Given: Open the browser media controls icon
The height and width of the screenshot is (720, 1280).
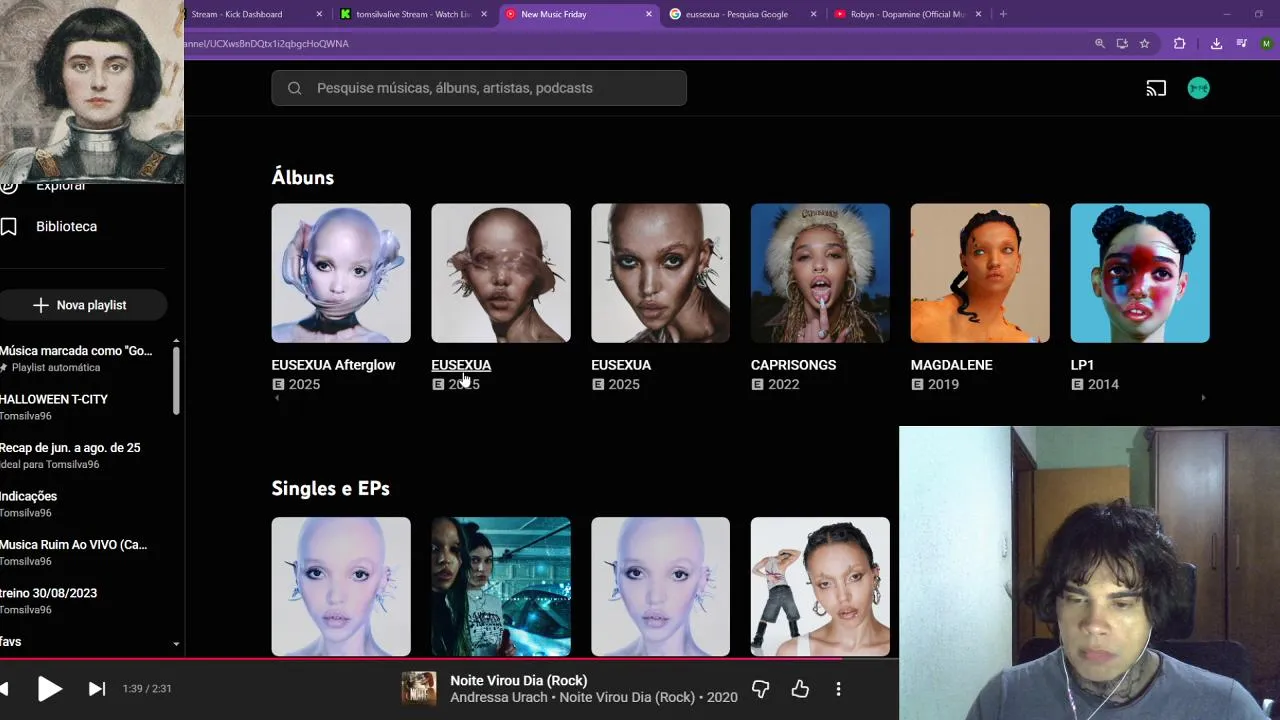Looking at the screenshot, I should [1241, 44].
